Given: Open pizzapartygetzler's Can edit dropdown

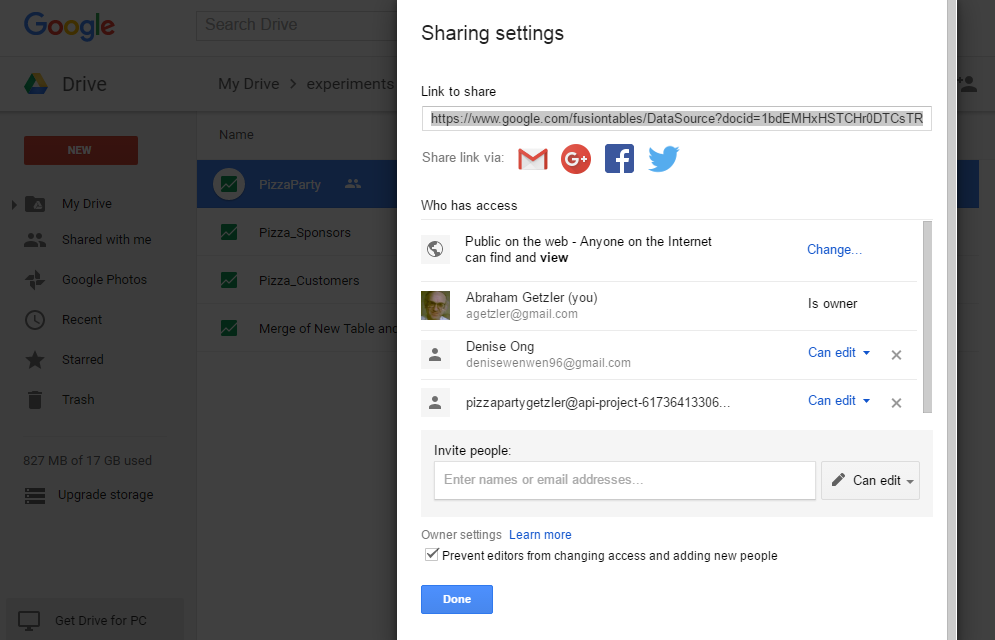Looking at the screenshot, I should (x=838, y=401).
